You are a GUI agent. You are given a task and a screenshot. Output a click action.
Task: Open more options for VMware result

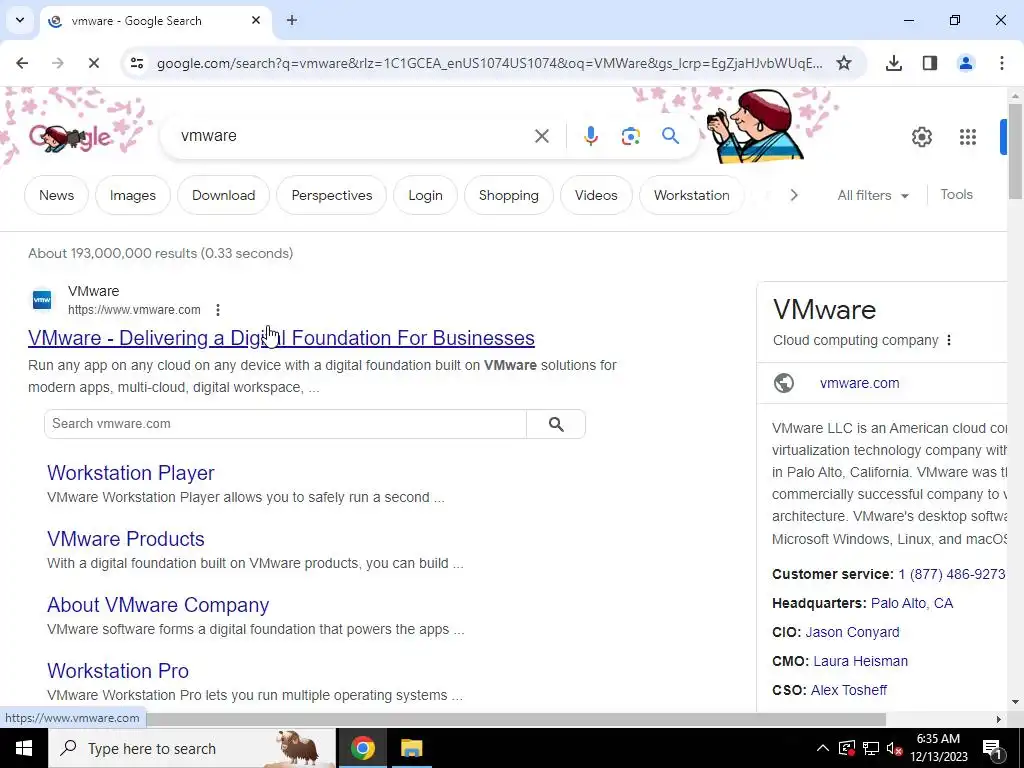(217, 310)
